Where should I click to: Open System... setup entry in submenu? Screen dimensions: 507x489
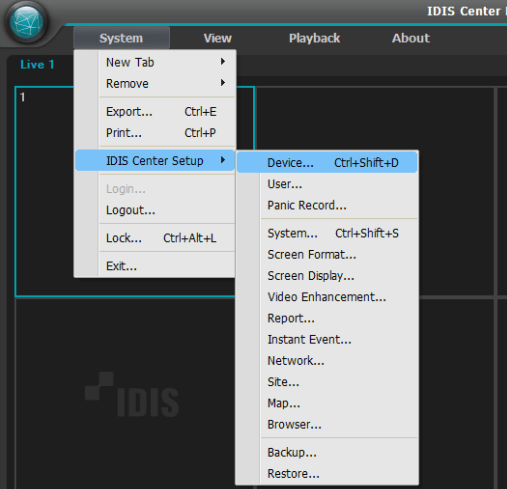(x=327, y=233)
